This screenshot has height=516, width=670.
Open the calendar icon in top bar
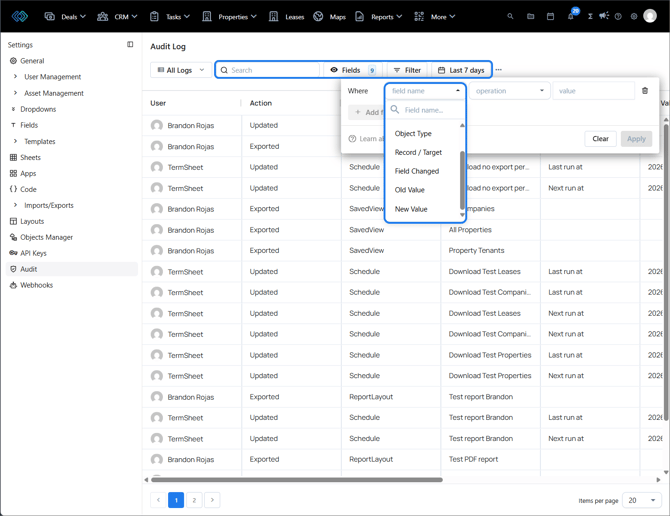tap(550, 17)
